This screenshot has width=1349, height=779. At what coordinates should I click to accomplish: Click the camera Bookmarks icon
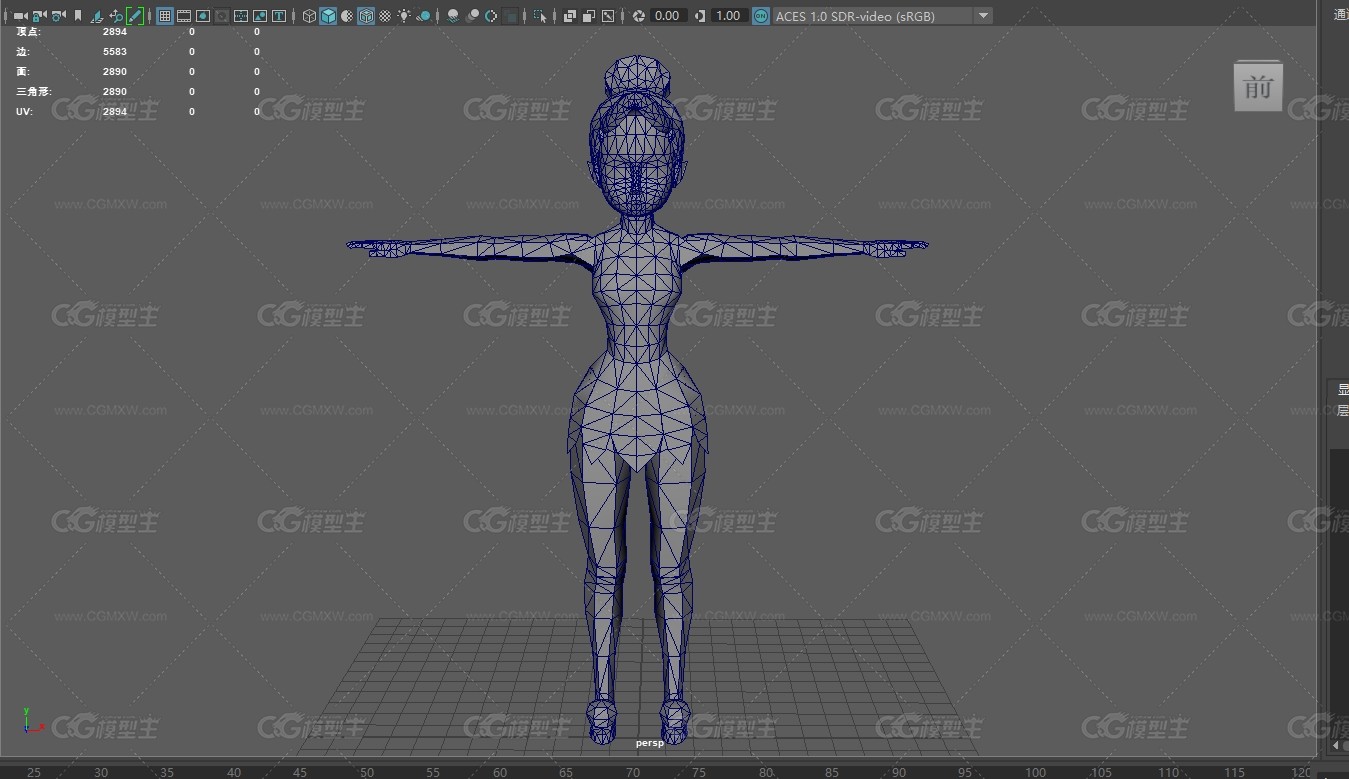point(78,16)
